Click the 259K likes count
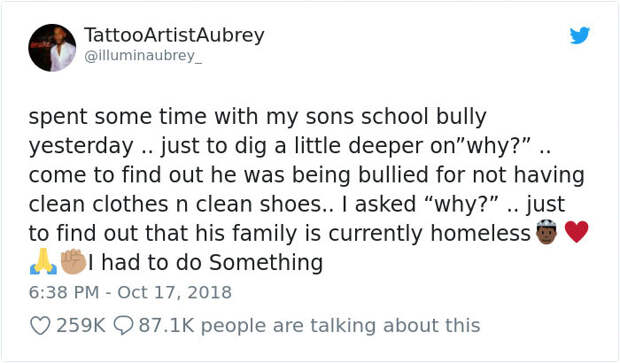This screenshot has height=363, width=620. [81, 326]
